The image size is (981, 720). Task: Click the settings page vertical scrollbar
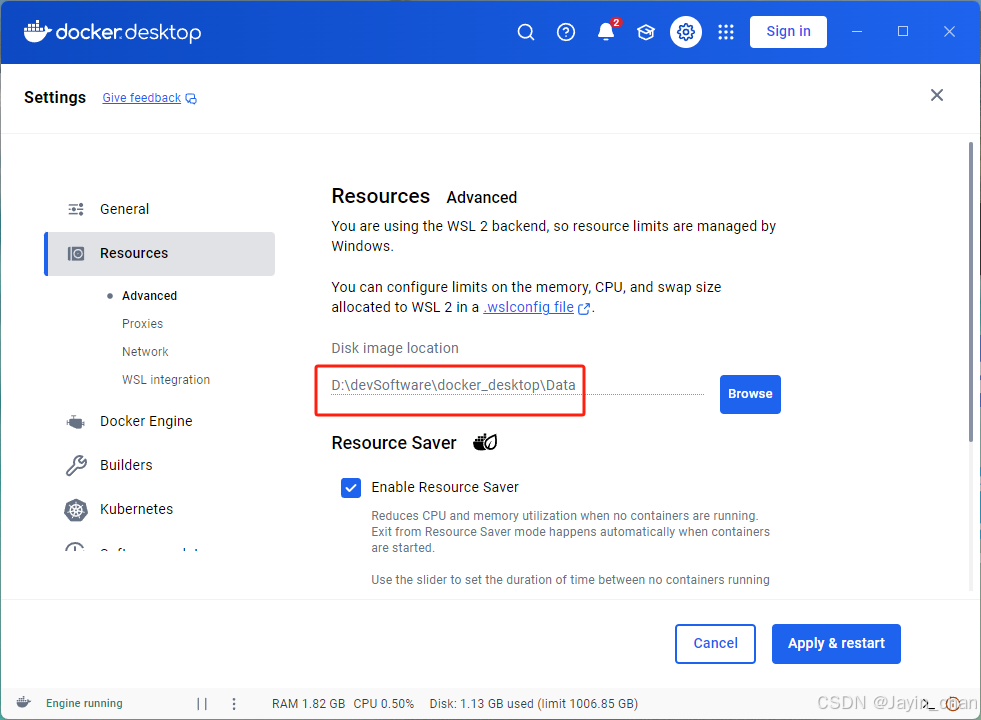coord(970,292)
